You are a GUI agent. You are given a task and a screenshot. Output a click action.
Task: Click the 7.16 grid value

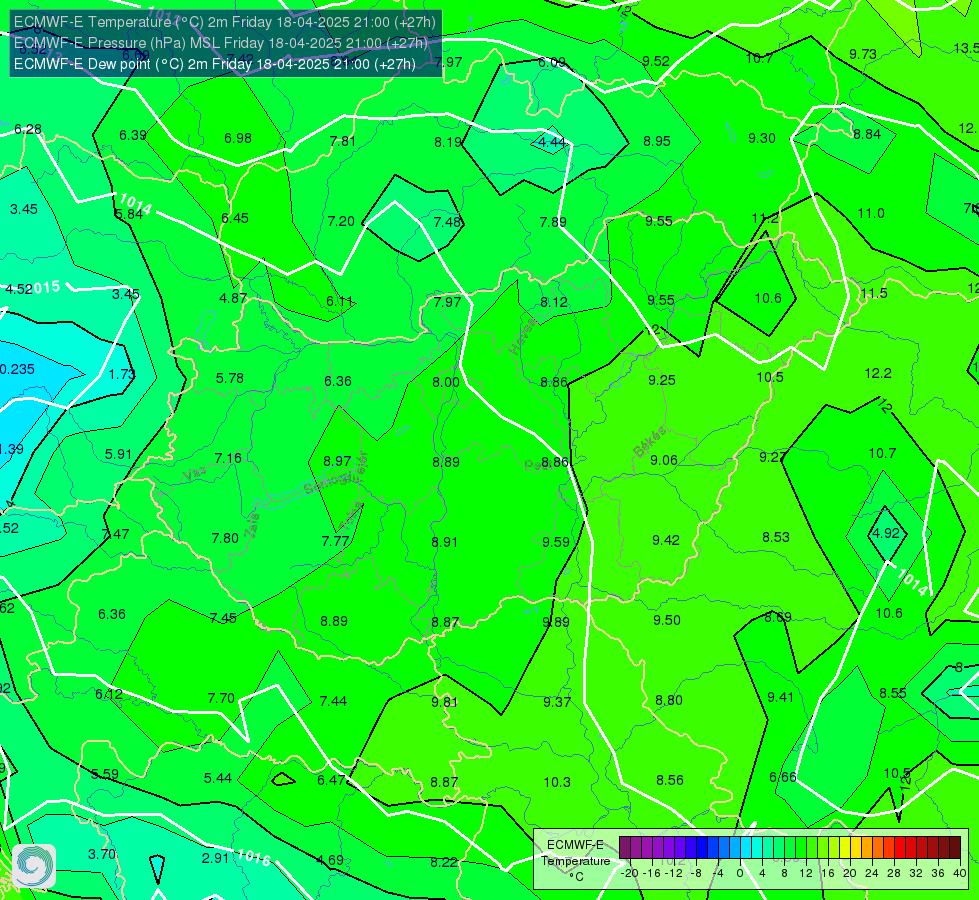point(228,458)
